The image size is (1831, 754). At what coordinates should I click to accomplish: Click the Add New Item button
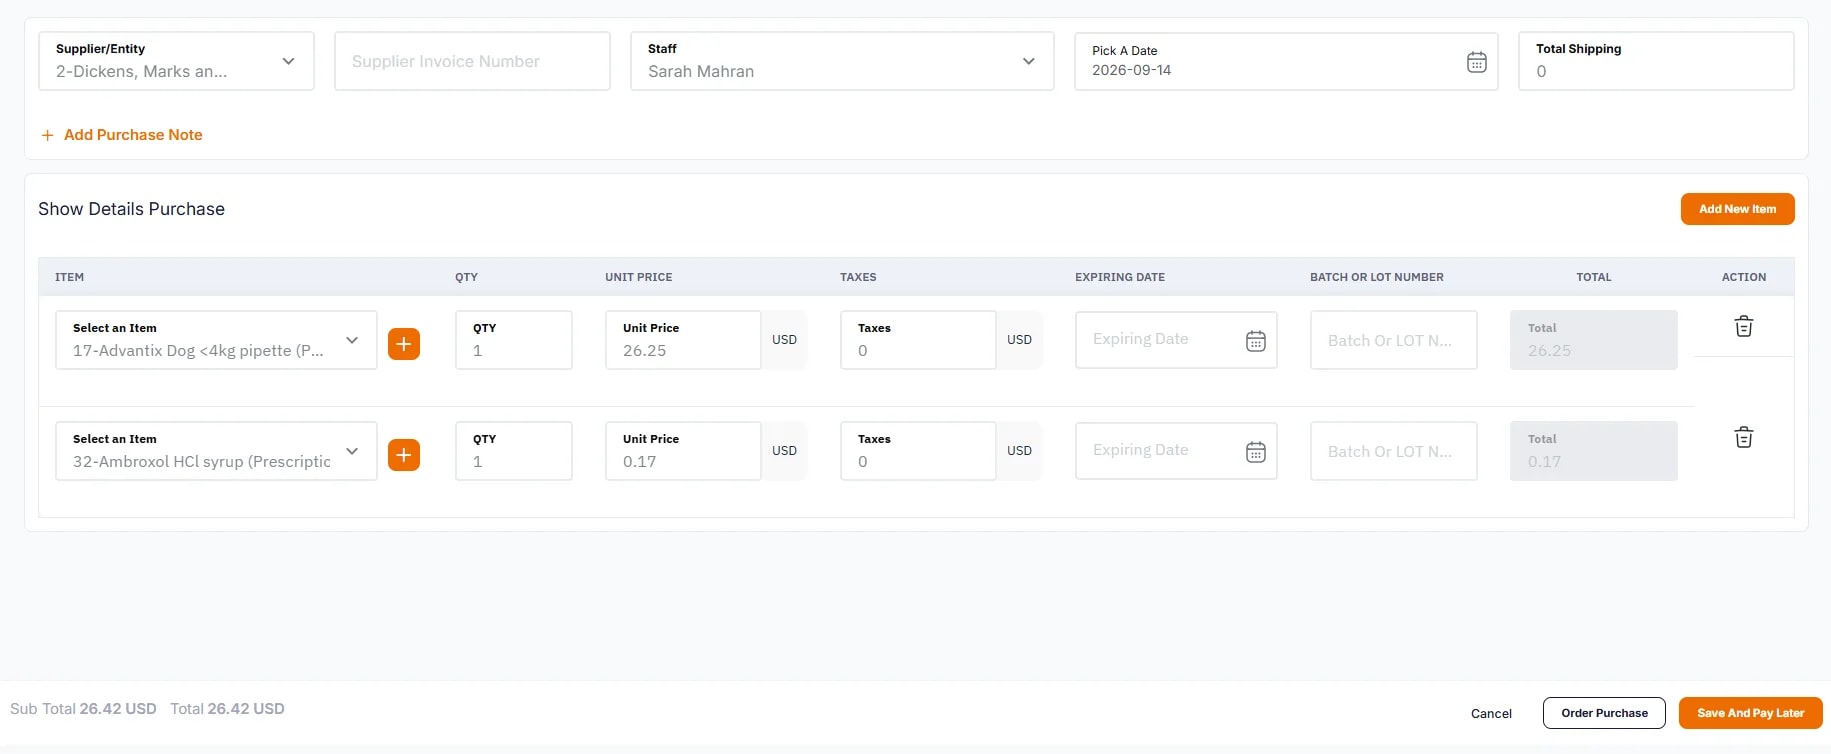tap(1737, 209)
